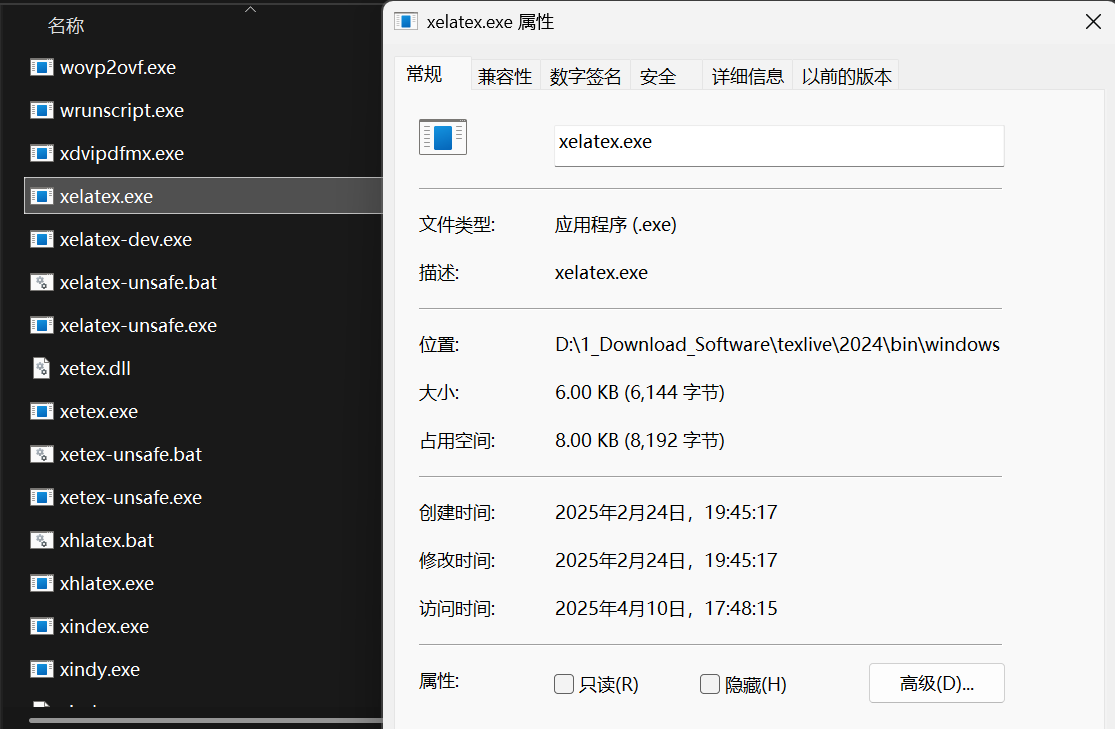The image size is (1115, 729).
Task: Click the wovp2ovf.exe file icon
Action: (41, 68)
